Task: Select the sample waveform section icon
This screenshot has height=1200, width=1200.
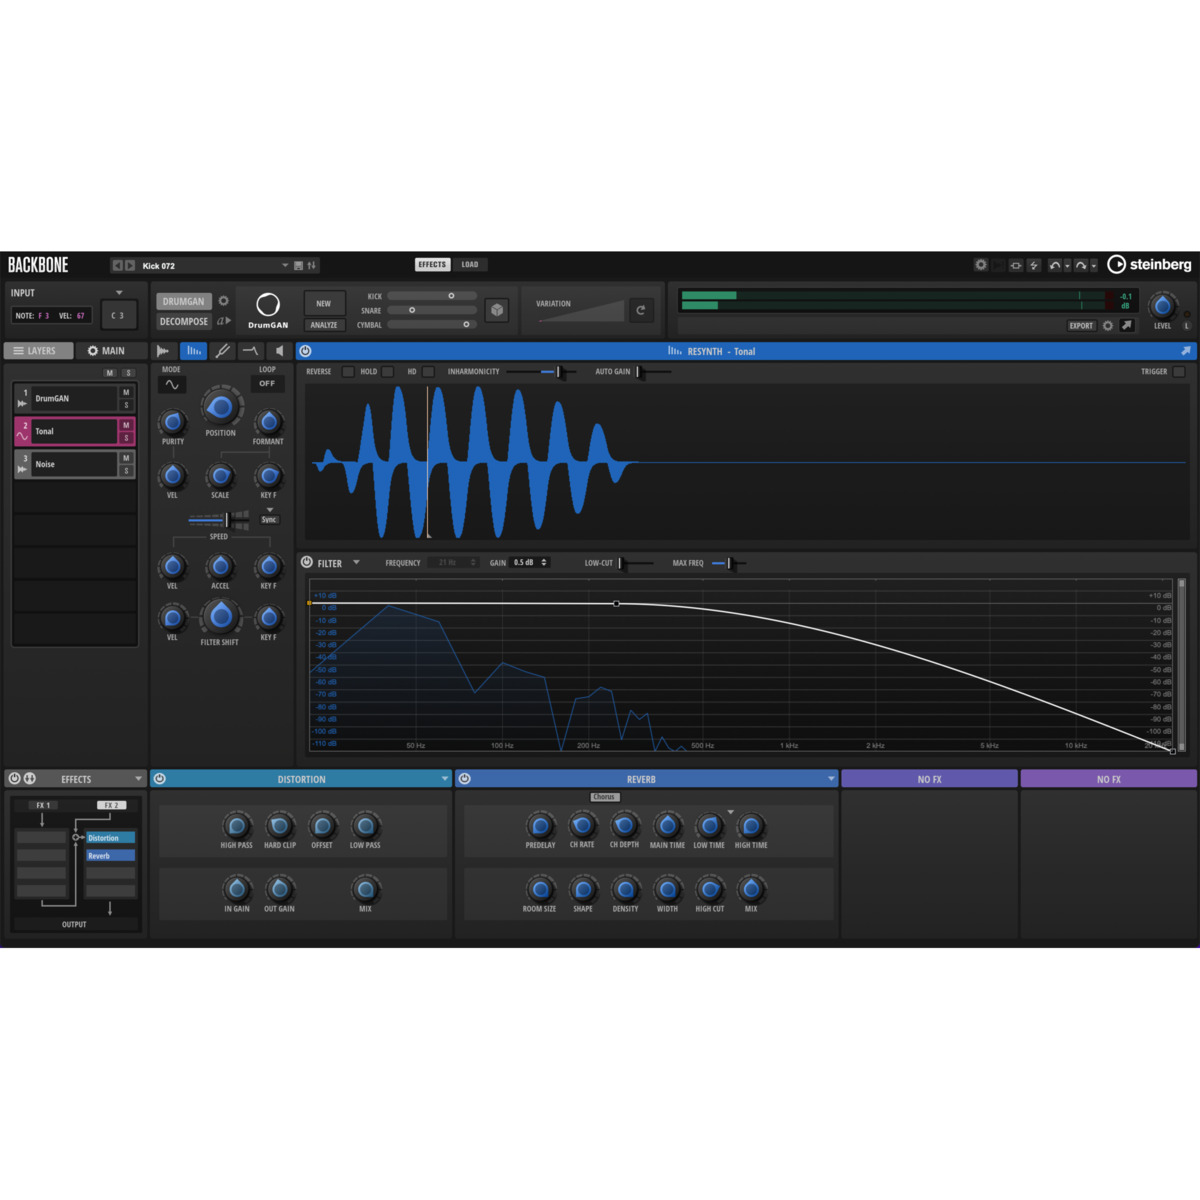Action: pos(163,351)
